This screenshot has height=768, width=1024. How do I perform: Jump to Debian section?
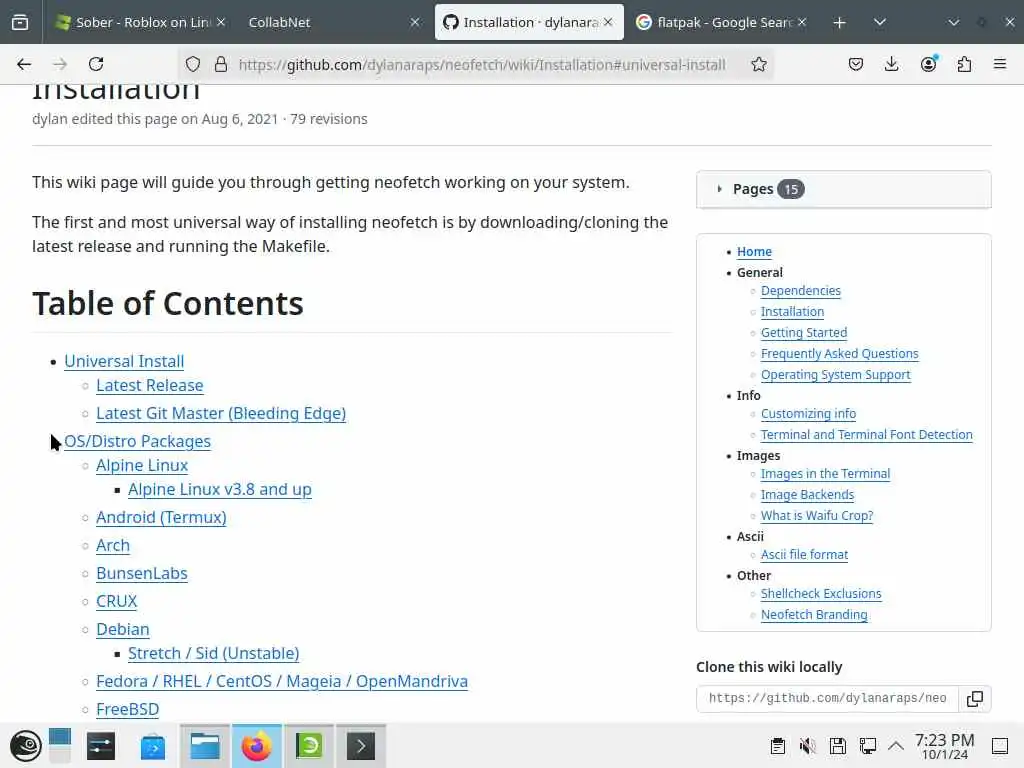tap(123, 630)
